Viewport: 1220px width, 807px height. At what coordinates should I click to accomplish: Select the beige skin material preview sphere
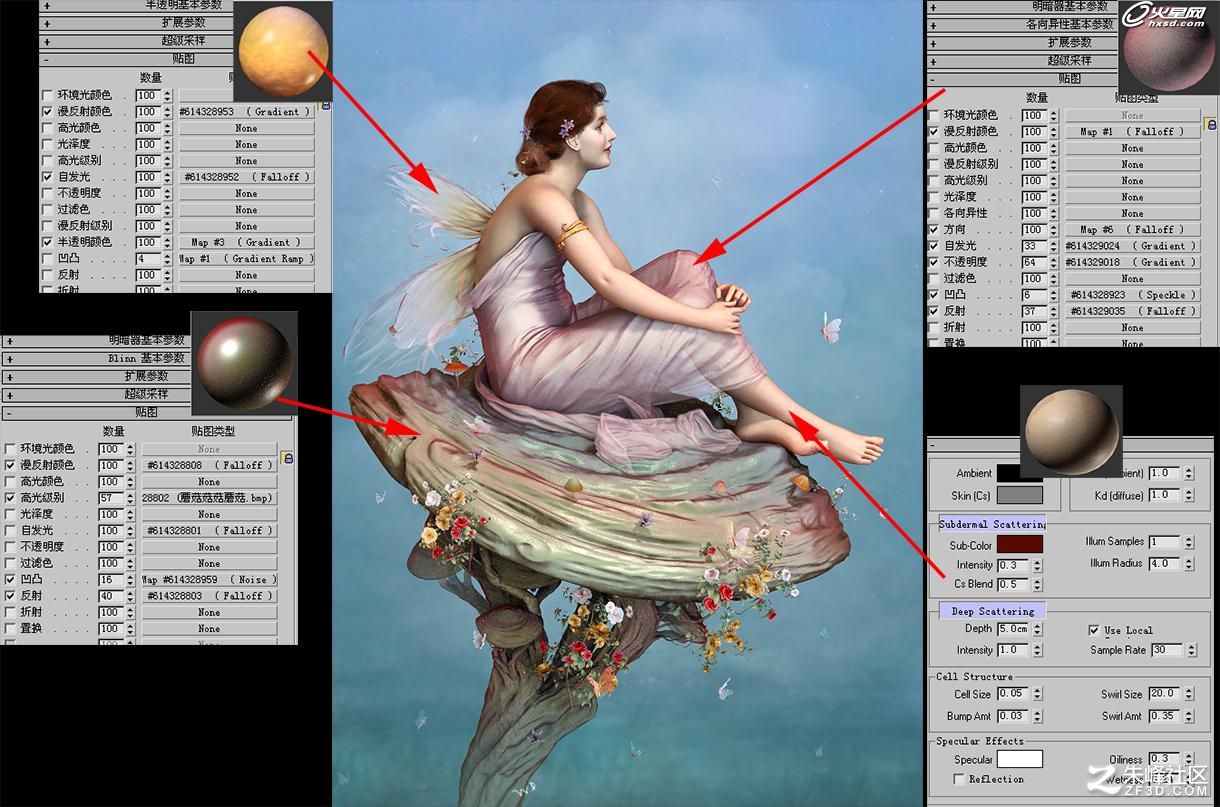[1072, 433]
